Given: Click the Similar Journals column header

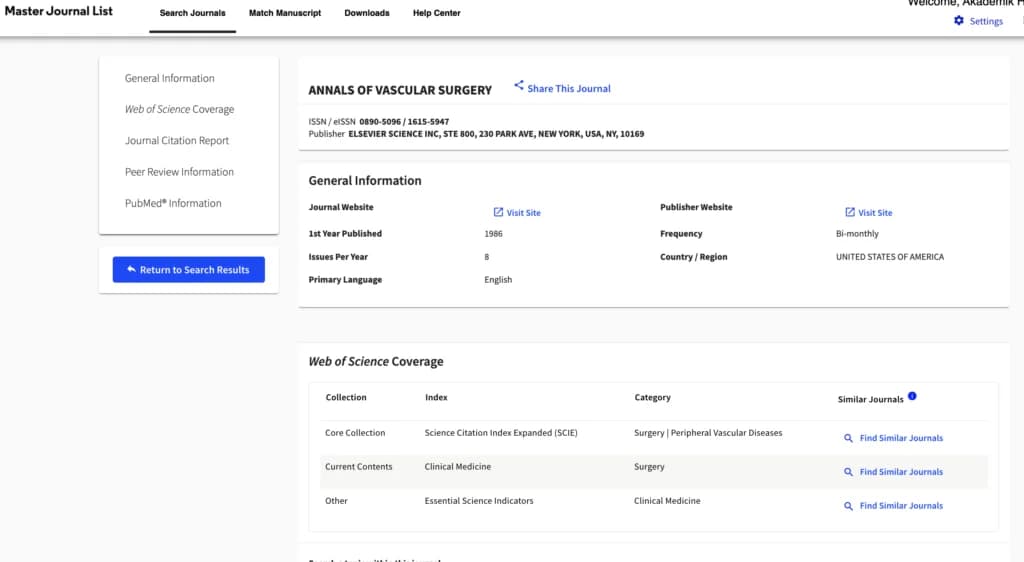Looking at the screenshot, I should (871, 399).
